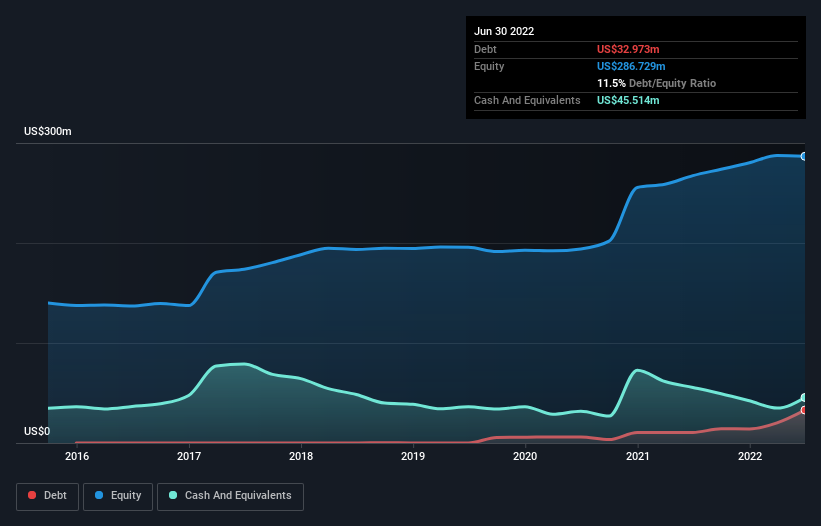Select the Equity endpoint marker at Jun 2022
821x526 pixels.
click(804, 156)
